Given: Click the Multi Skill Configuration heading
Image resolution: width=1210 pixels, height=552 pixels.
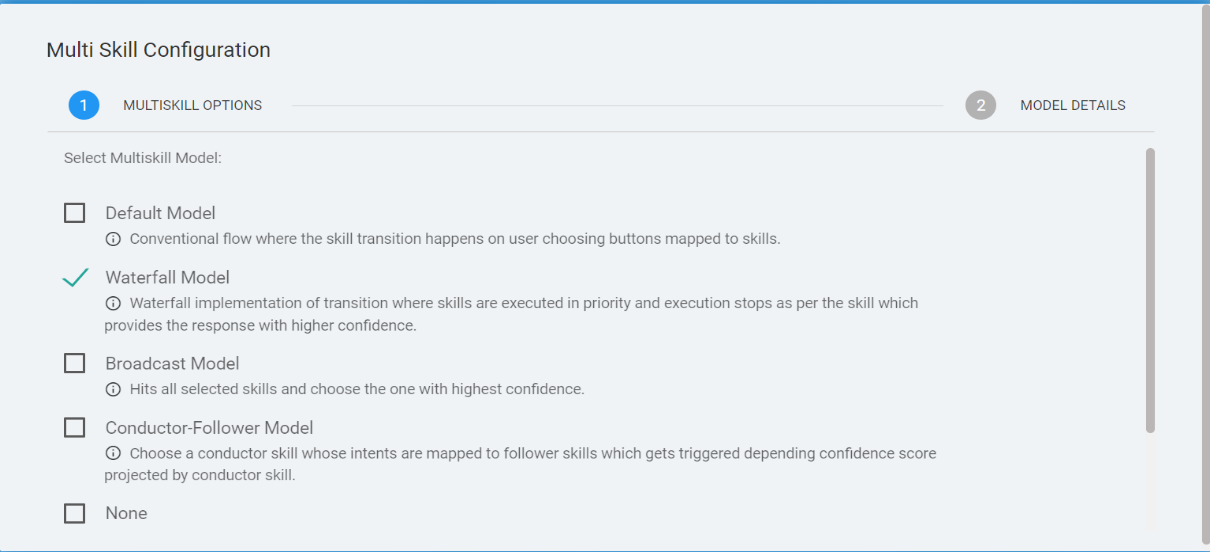Looking at the screenshot, I should pyautogui.click(x=158, y=50).
